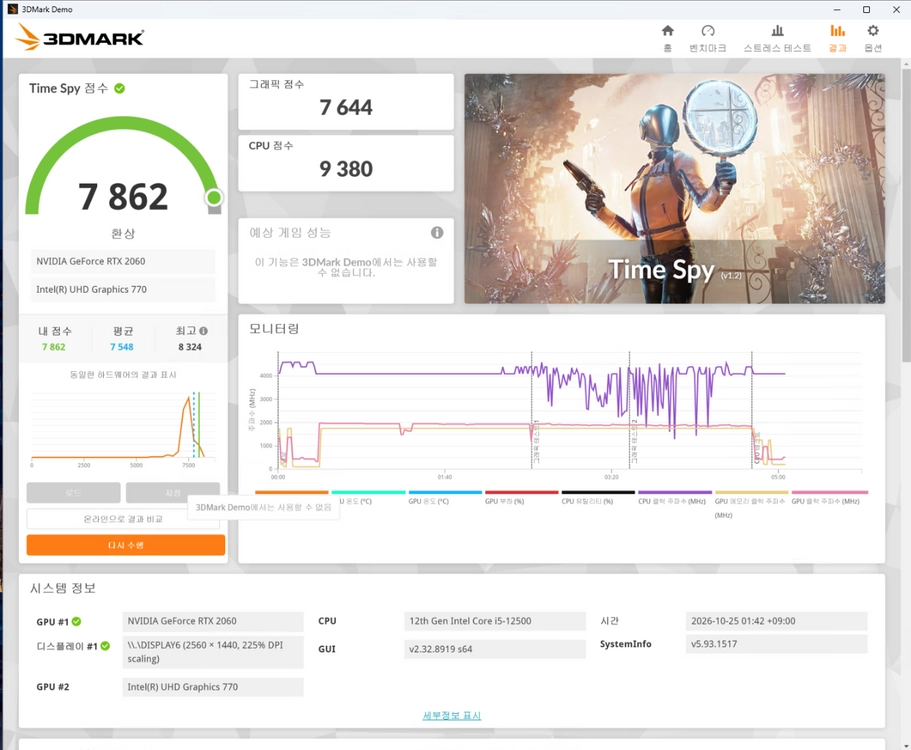Click the green validation check next to Time Spy score
This screenshot has width=911, height=750.
tap(119, 88)
